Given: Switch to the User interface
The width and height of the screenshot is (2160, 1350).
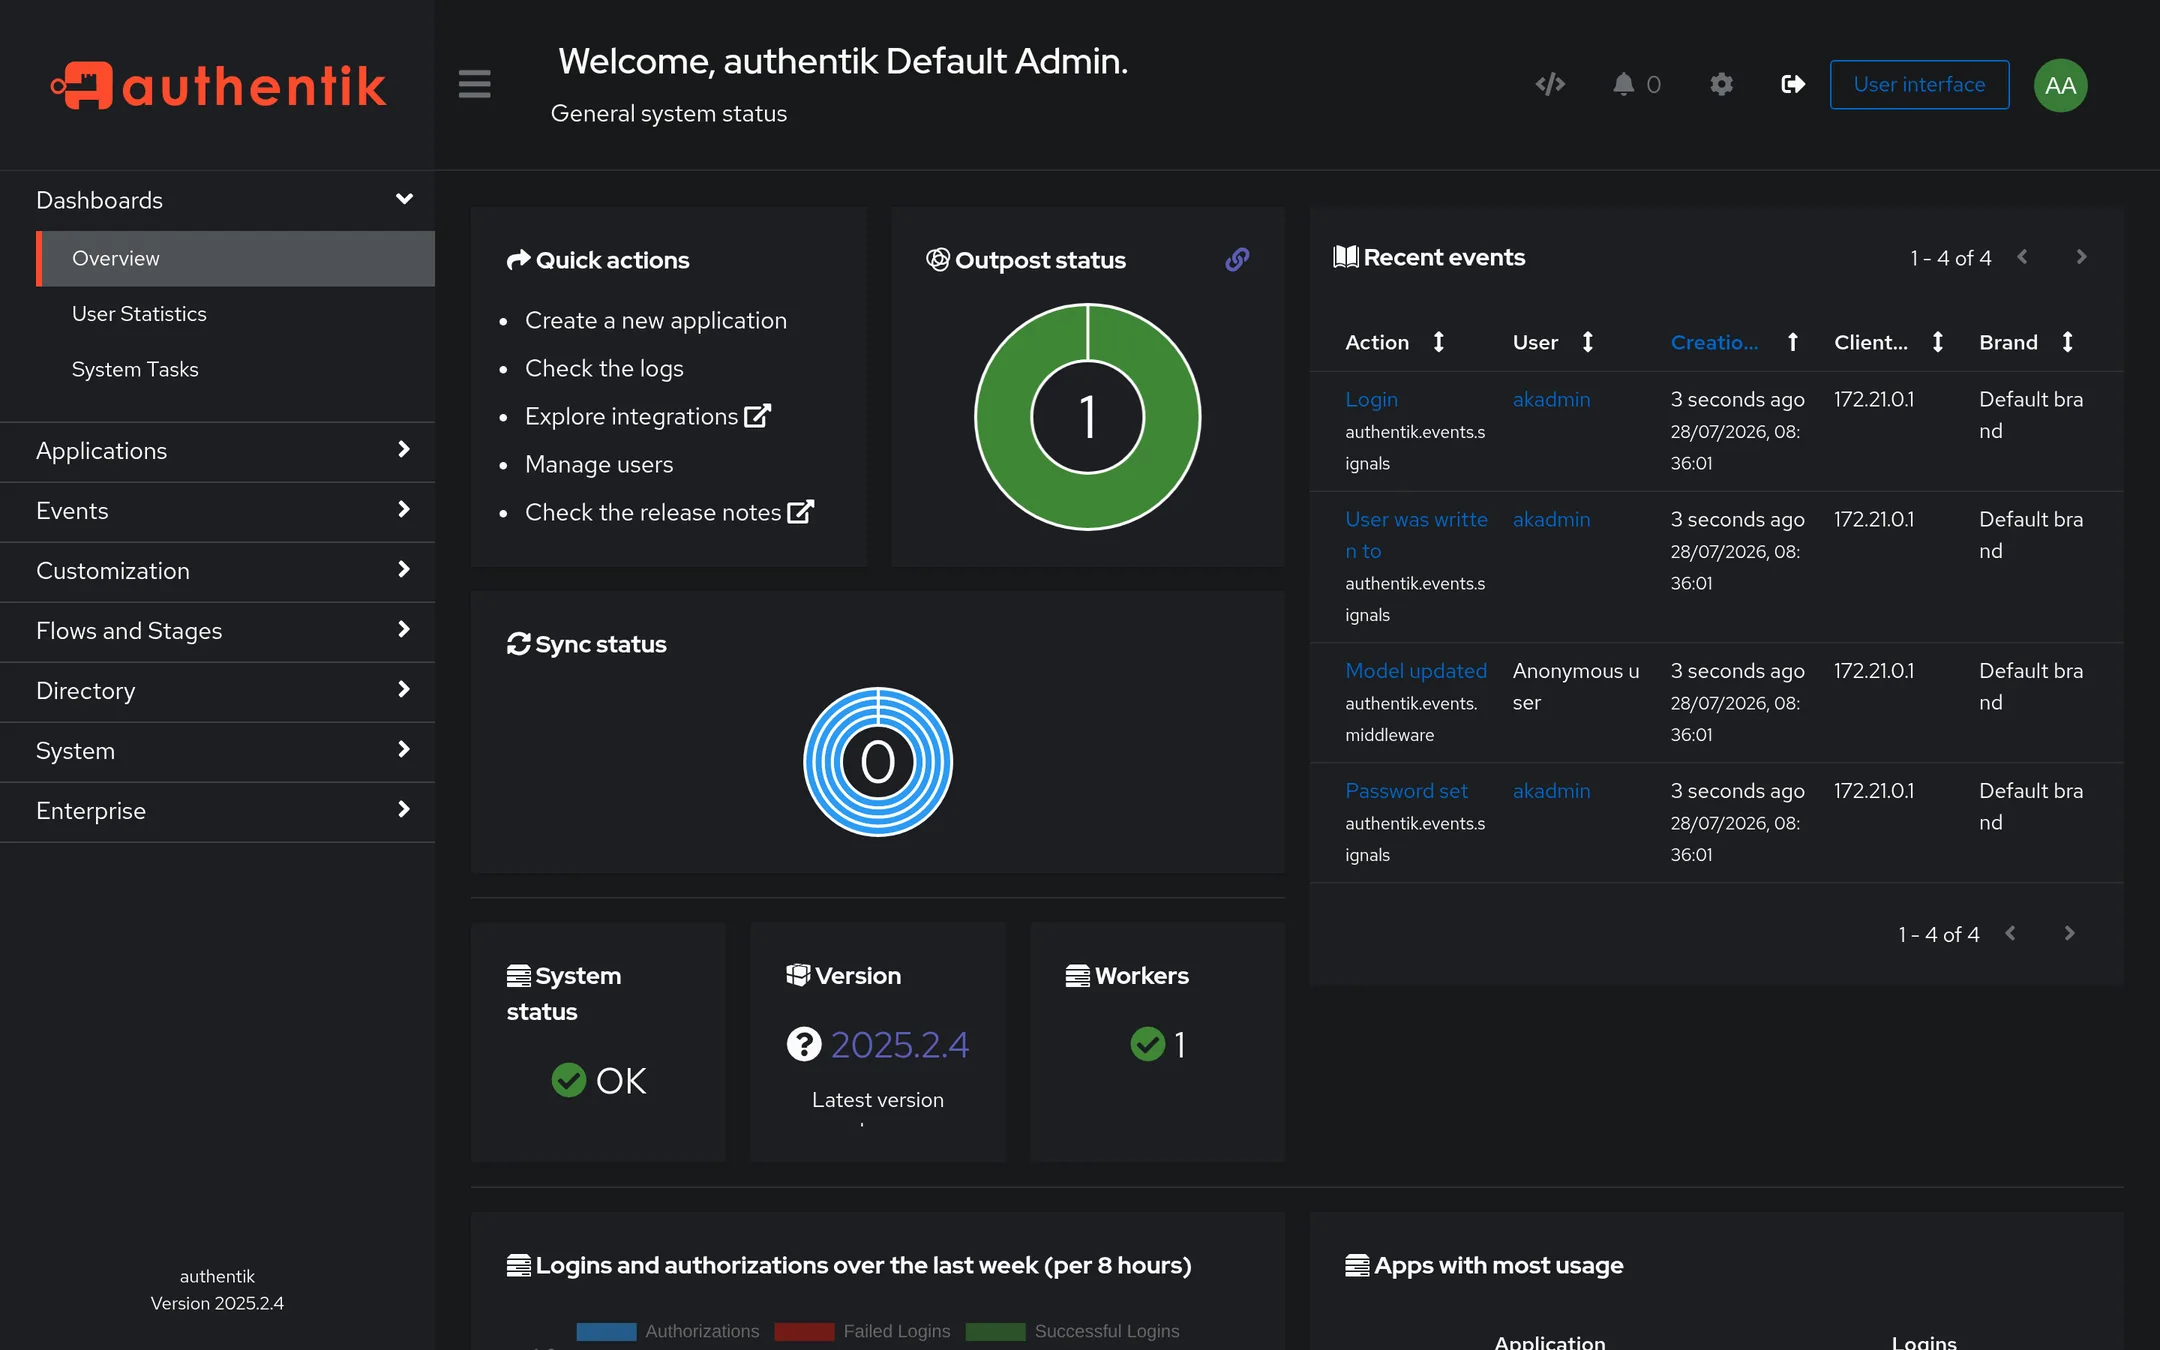Looking at the screenshot, I should point(1919,85).
